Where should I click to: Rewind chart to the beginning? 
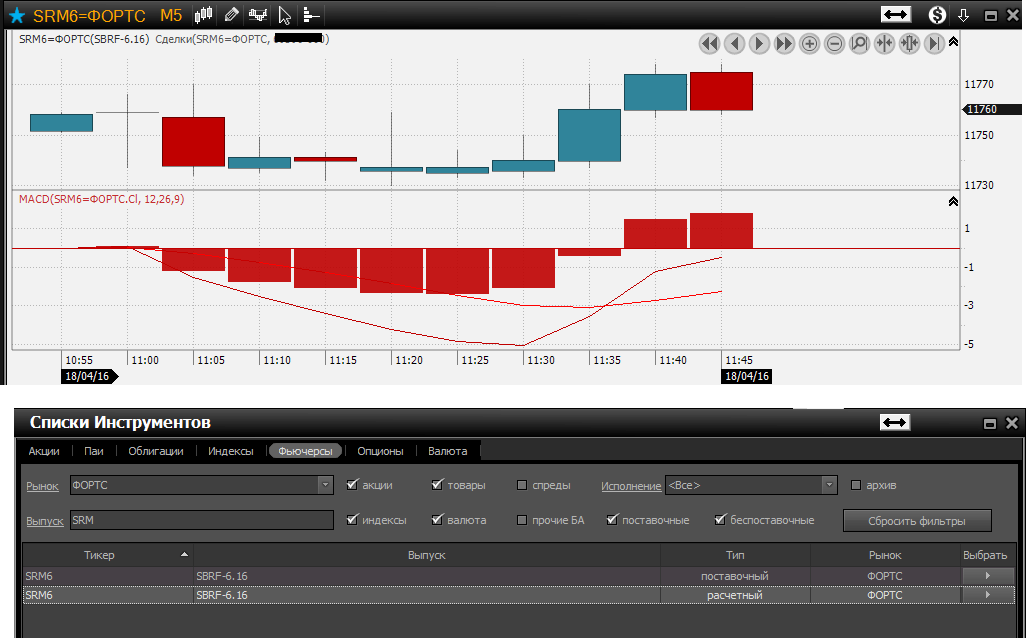pos(709,43)
